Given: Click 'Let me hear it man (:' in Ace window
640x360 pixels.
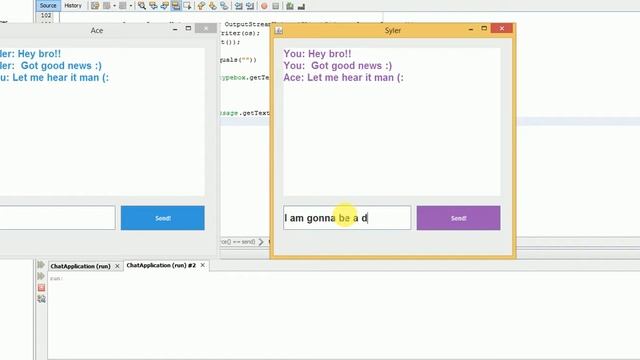Looking at the screenshot, I should tap(54, 78).
